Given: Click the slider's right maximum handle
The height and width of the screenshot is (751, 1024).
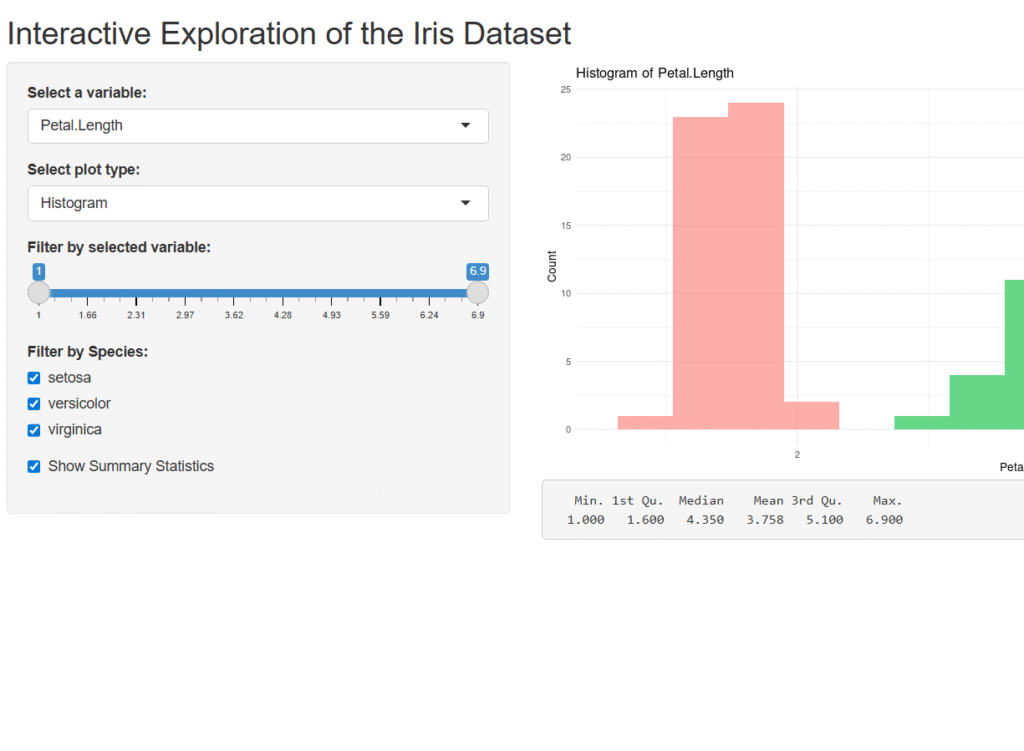Looking at the screenshot, I should pos(478,292).
